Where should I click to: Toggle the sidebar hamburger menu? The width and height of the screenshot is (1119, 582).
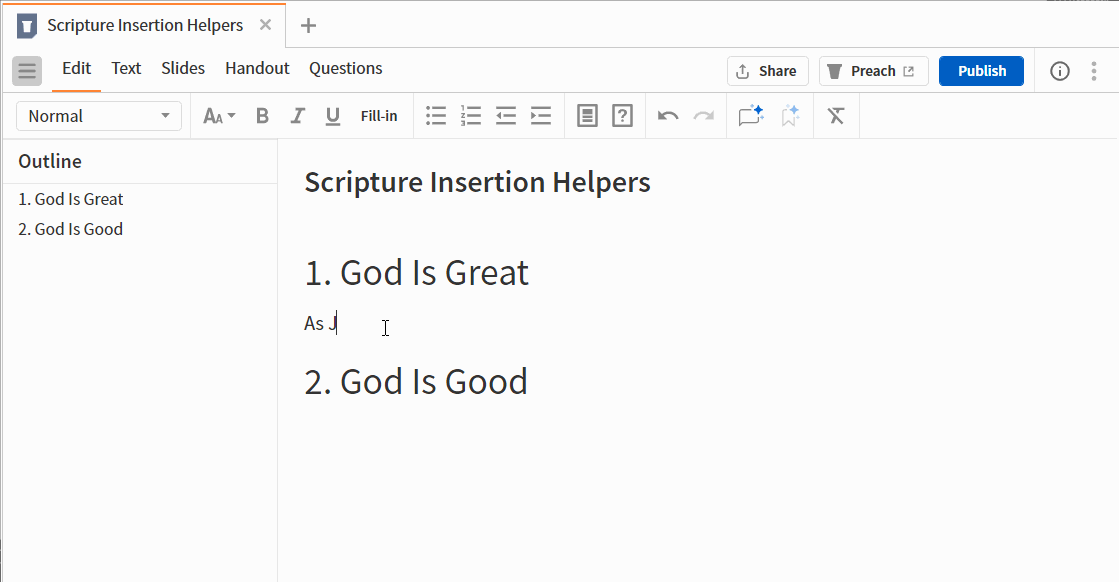[x=27, y=71]
